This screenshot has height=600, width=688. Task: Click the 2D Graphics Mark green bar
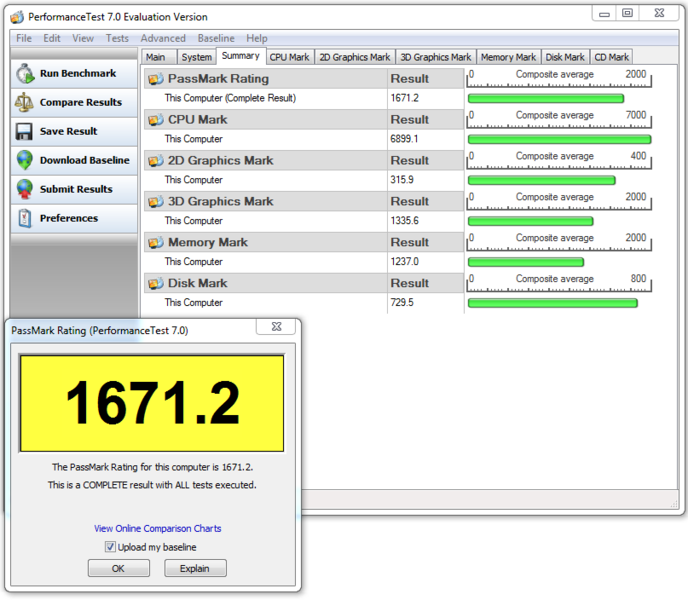click(542, 180)
